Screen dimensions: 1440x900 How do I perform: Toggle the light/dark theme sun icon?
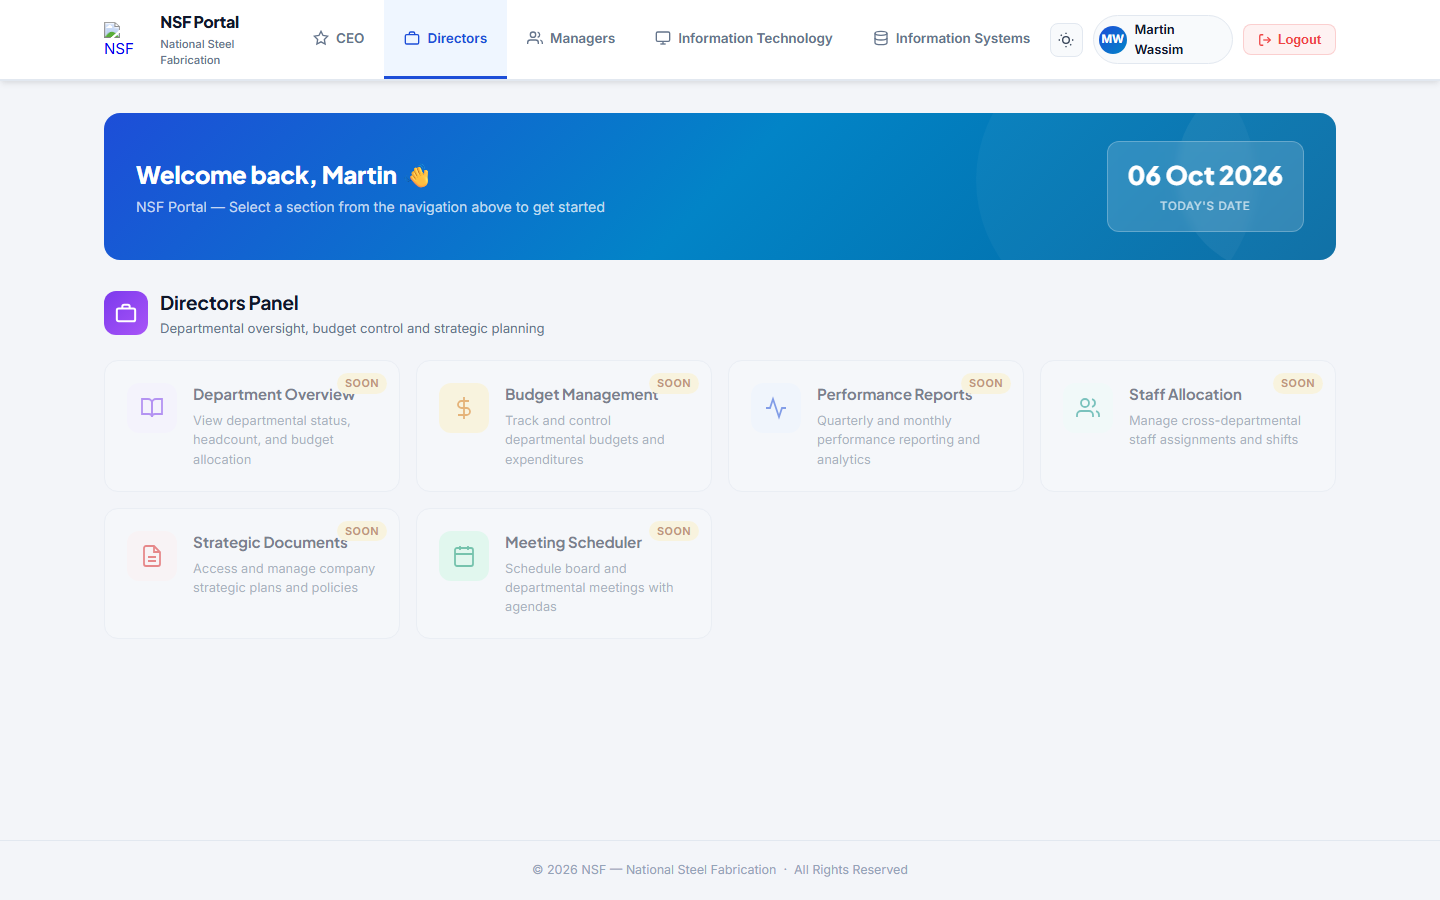tap(1066, 40)
